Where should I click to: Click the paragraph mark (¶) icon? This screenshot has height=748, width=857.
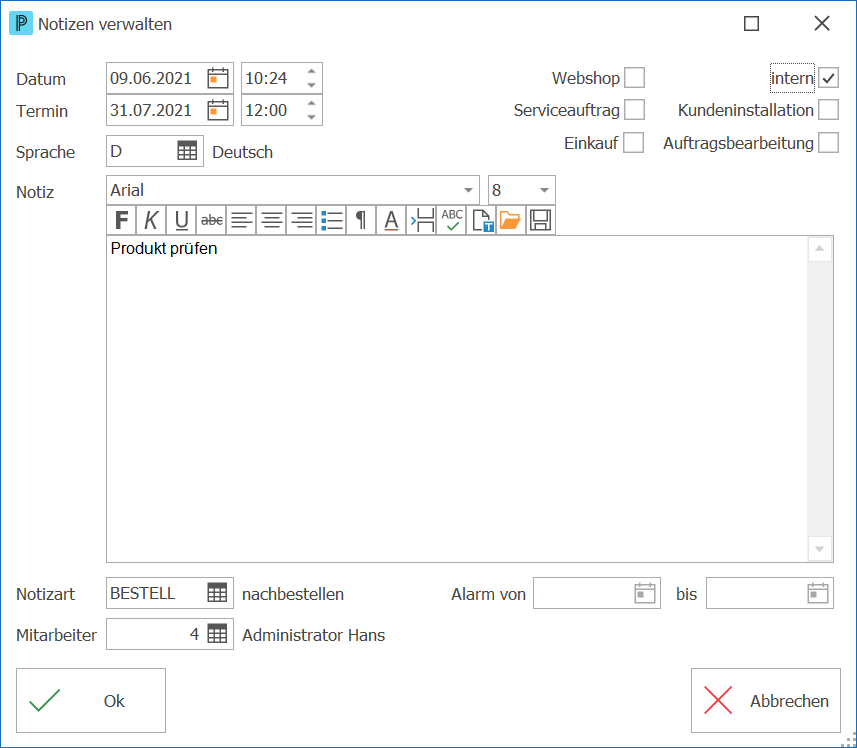coord(361,220)
